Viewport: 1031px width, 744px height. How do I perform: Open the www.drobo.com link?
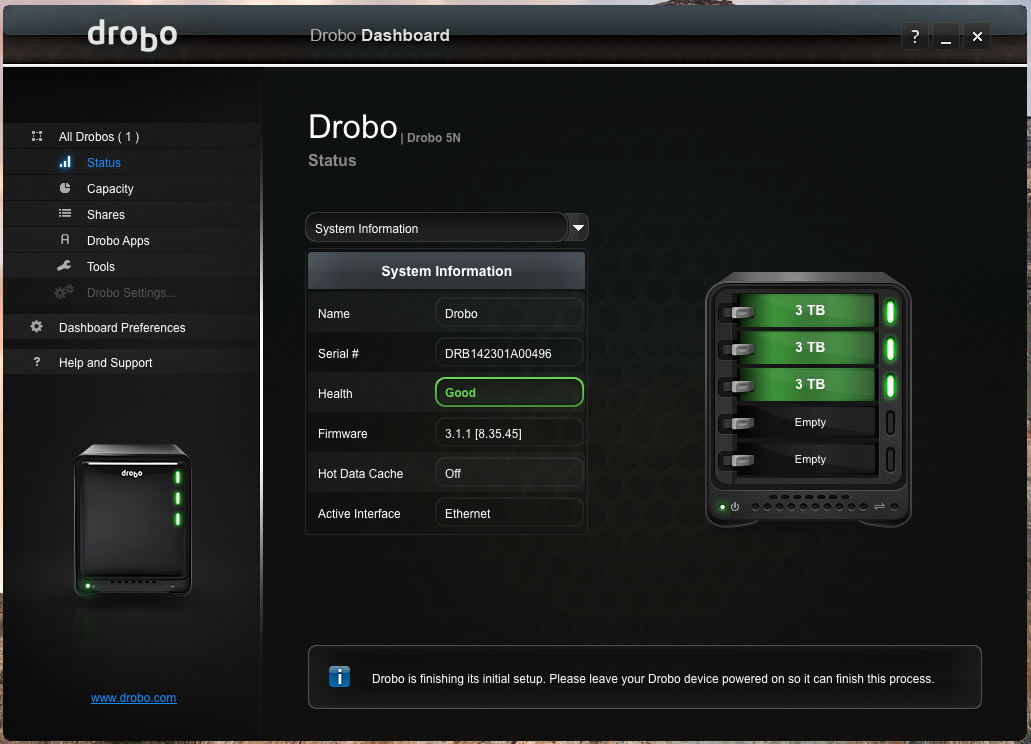pyautogui.click(x=133, y=698)
